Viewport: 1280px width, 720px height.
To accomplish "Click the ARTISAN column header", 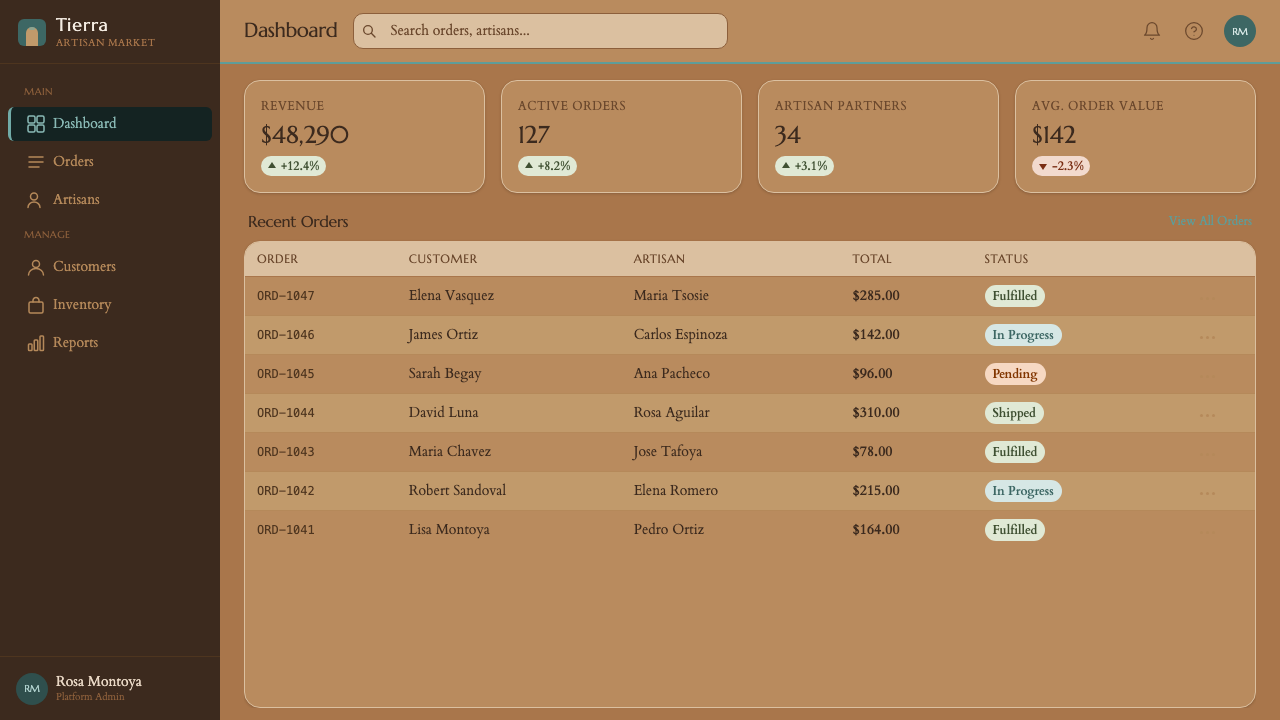I will [x=659, y=259].
